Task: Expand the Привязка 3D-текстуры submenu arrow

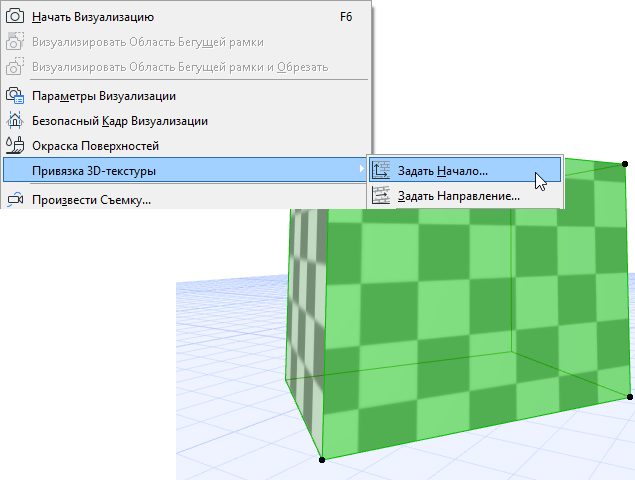Action: (x=361, y=169)
